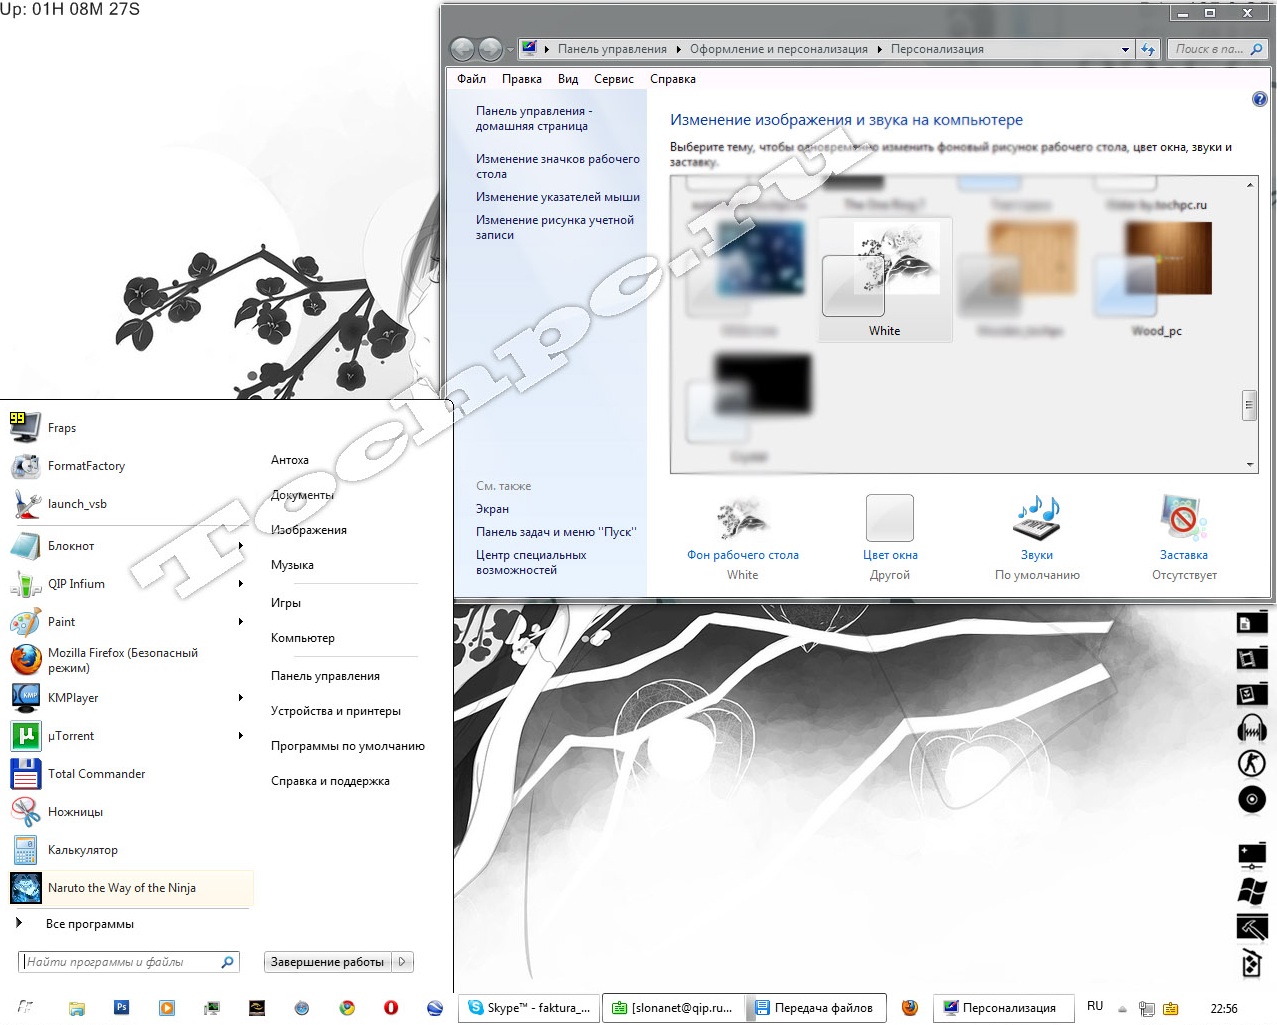1277x1025 pixels.
Task: Open the Звуки (Sounds) settings icon
Action: pyautogui.click(x=1036, y=518)
